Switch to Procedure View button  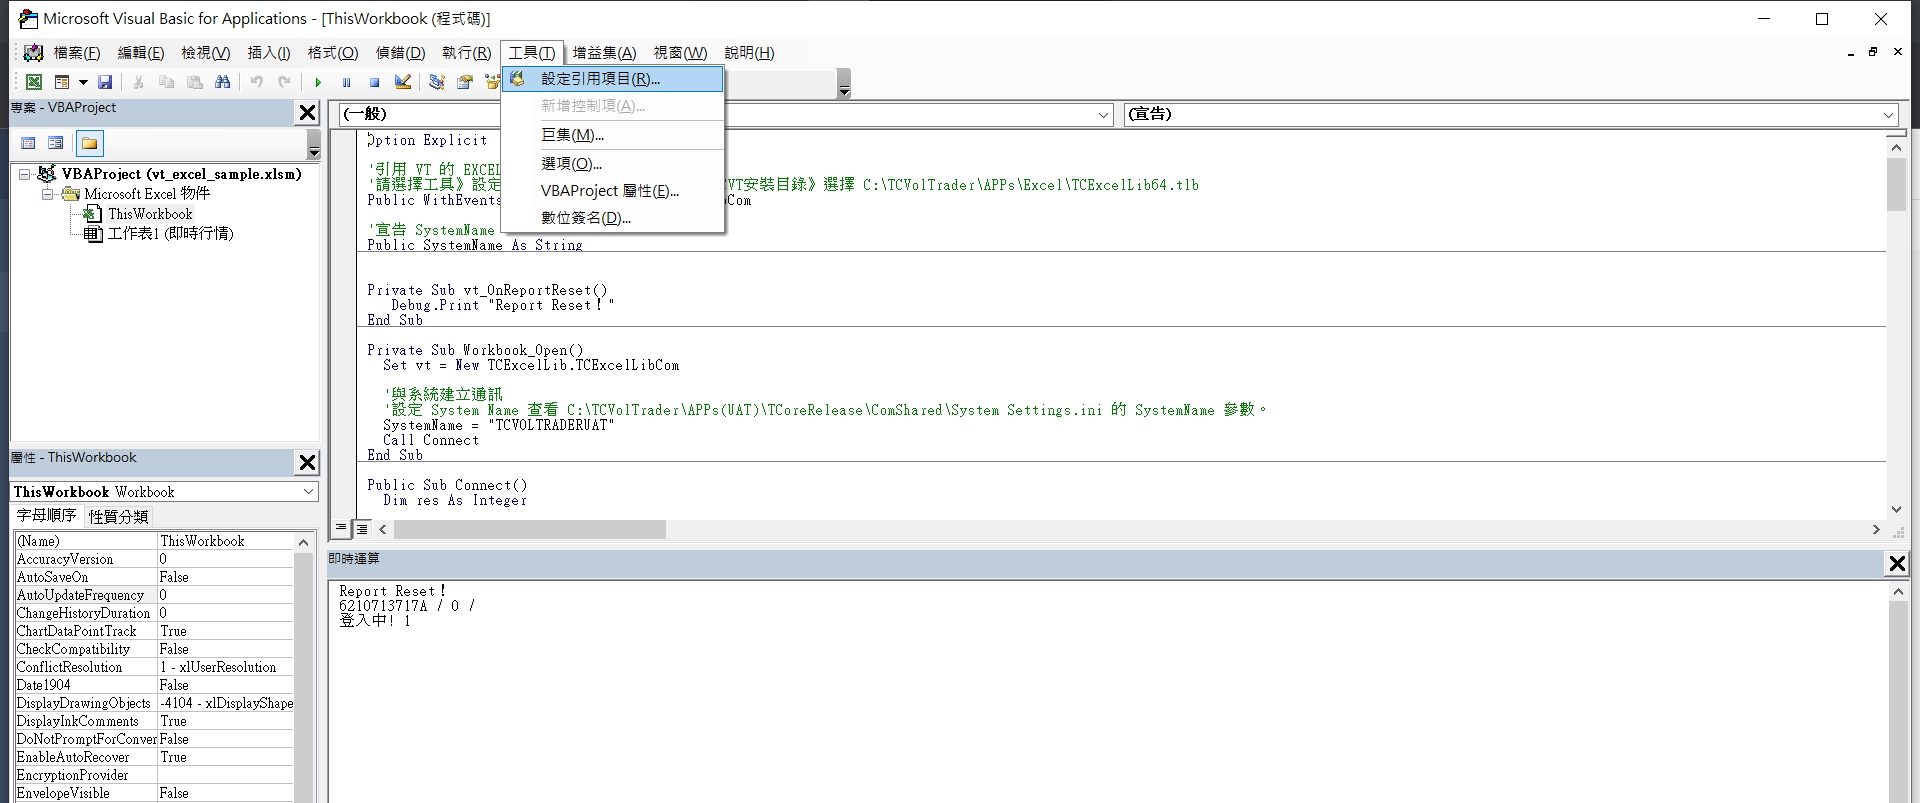342,529
